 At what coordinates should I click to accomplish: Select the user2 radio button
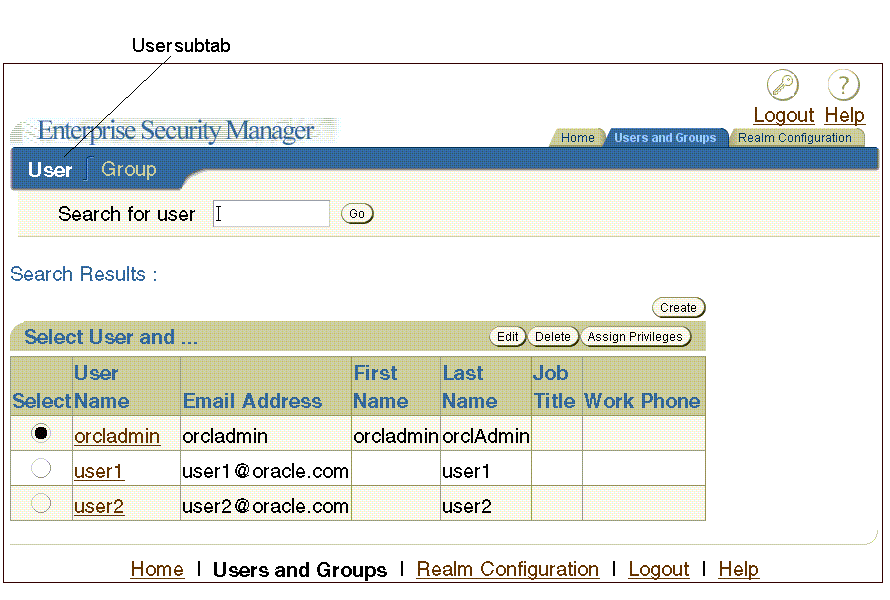pos(41,504)
